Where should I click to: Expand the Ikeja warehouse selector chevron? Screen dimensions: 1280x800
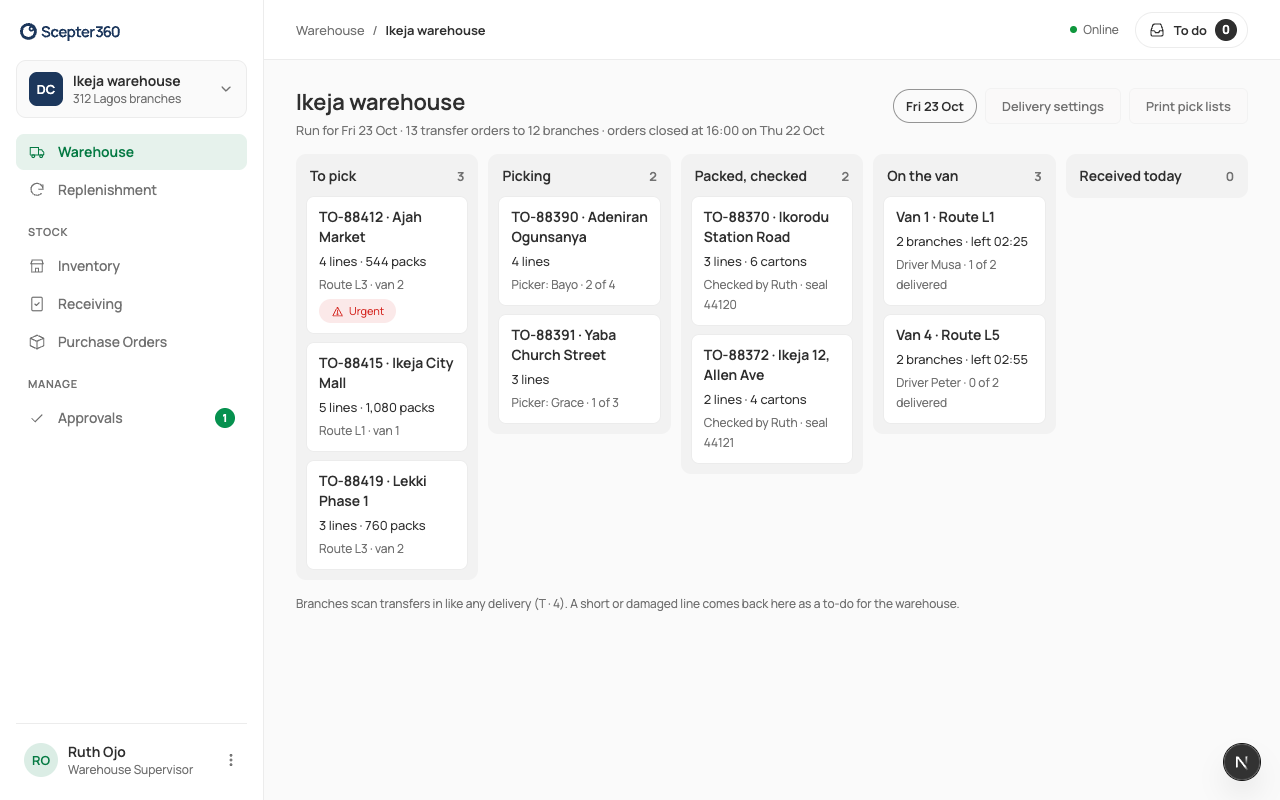pyautogui.click(x=226, y=89)
